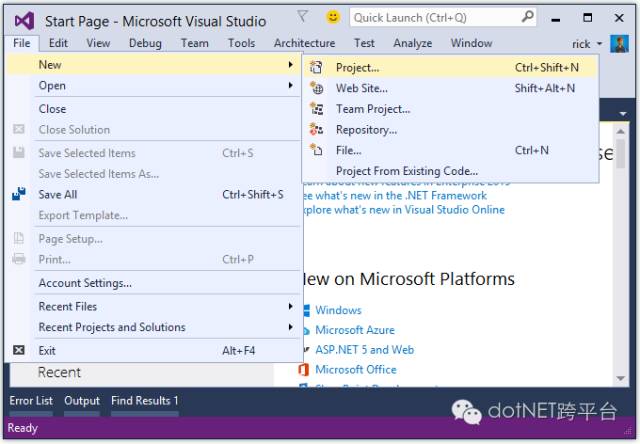Open the Analyze menu
Image resolution: width=640 pixels, height=444 pixels.
[x=413, y=43]
